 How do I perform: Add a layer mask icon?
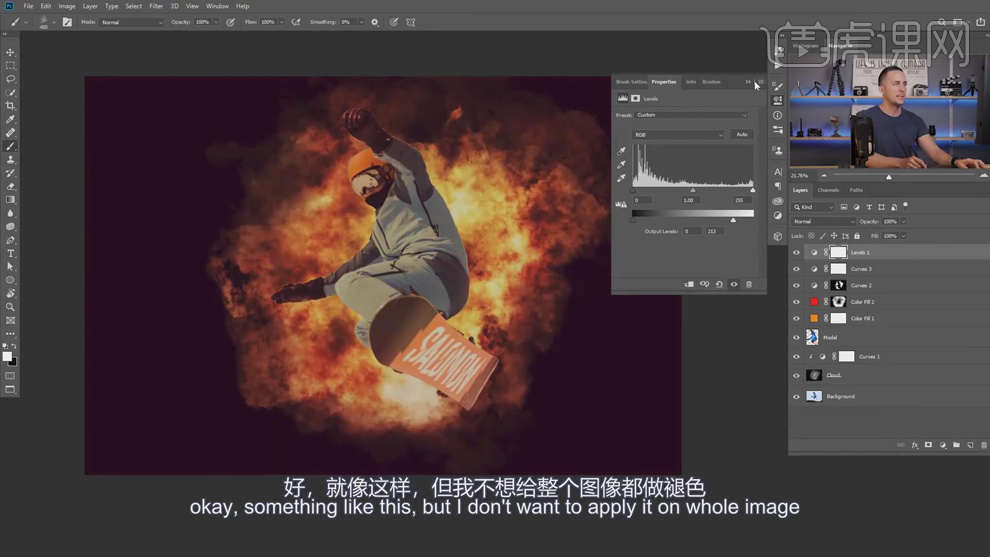coord(928,445)
